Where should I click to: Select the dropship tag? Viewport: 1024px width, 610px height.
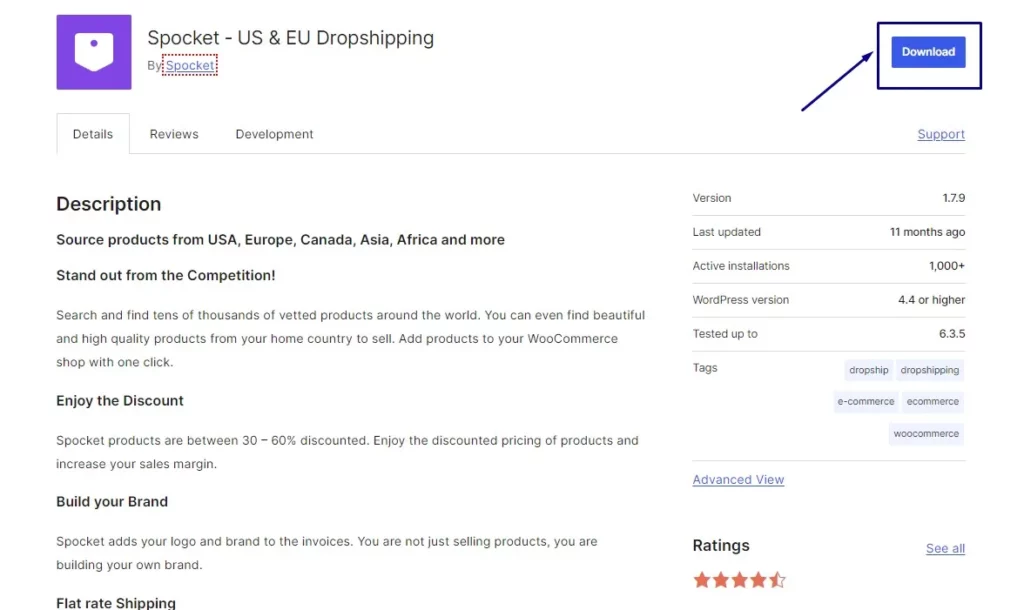click(x=869, y=370)
